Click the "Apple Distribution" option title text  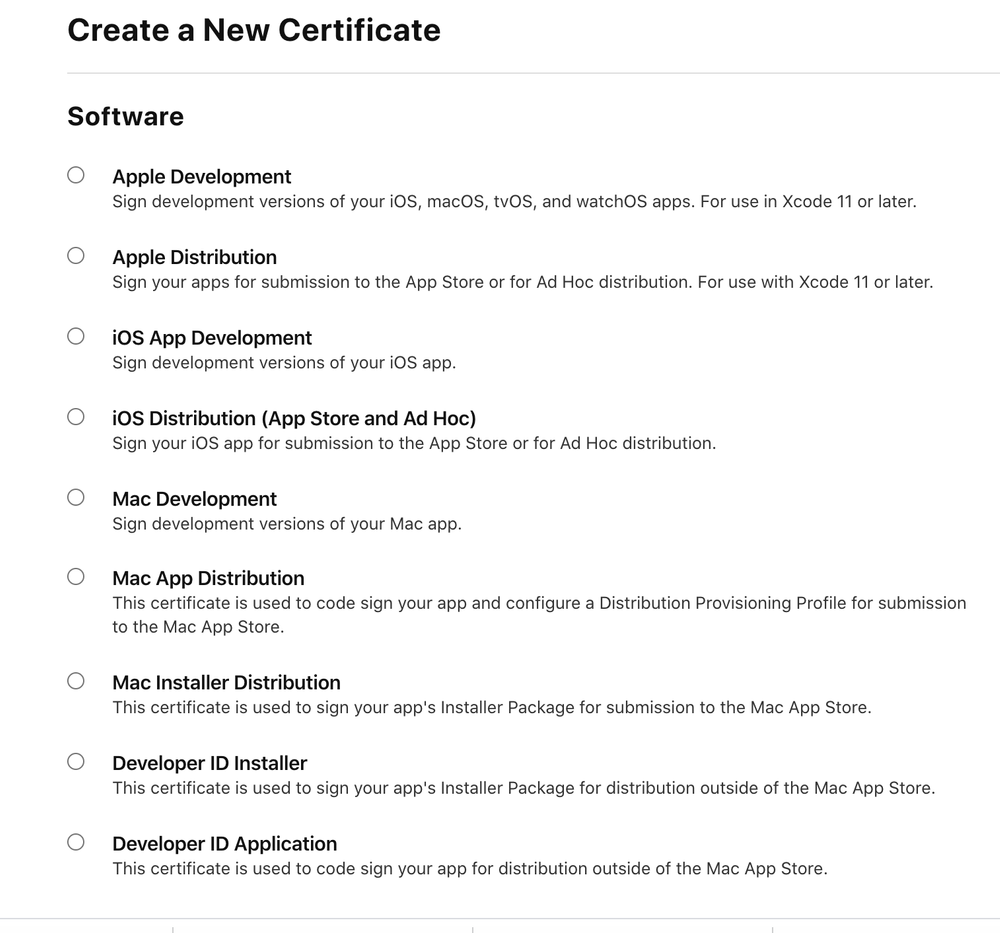point(194,257)
